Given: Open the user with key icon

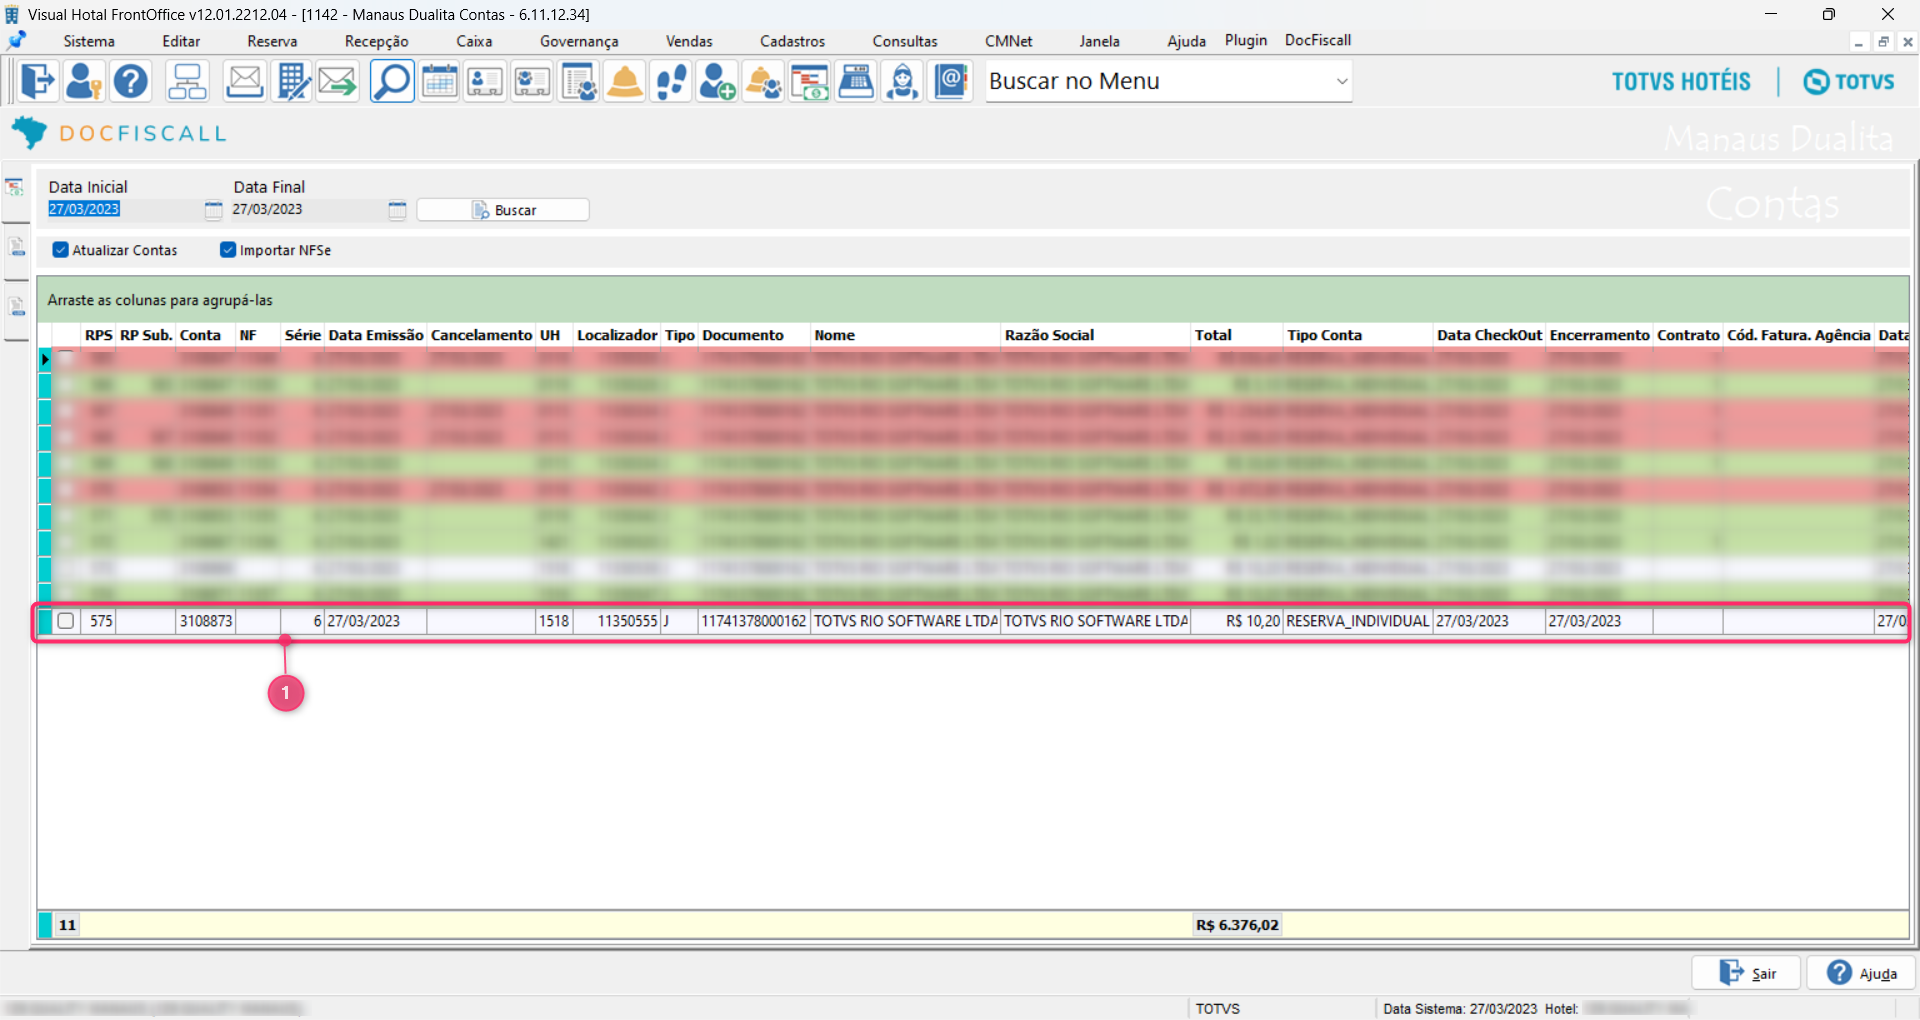Looking at the screenshot, I should point(84,81).
